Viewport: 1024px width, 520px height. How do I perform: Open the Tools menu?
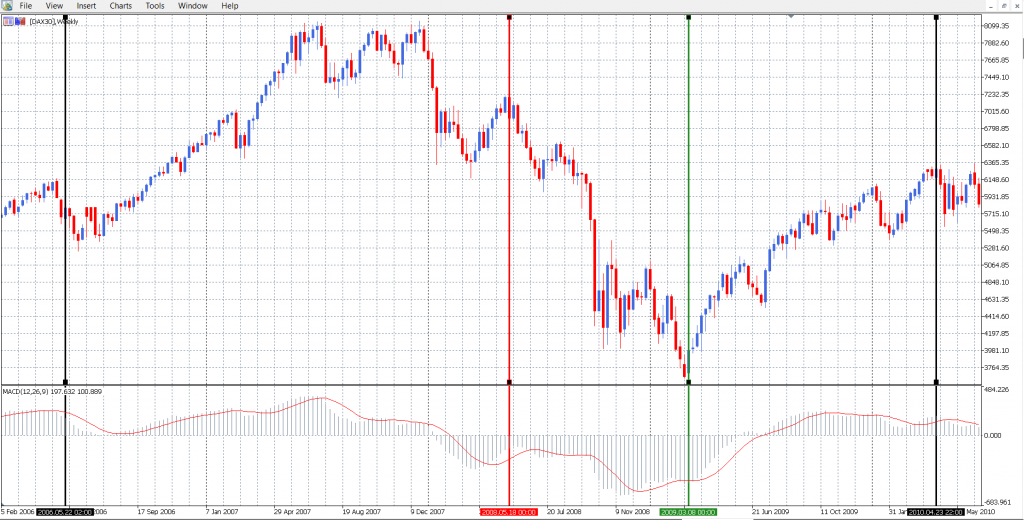[x=155, y=6]
